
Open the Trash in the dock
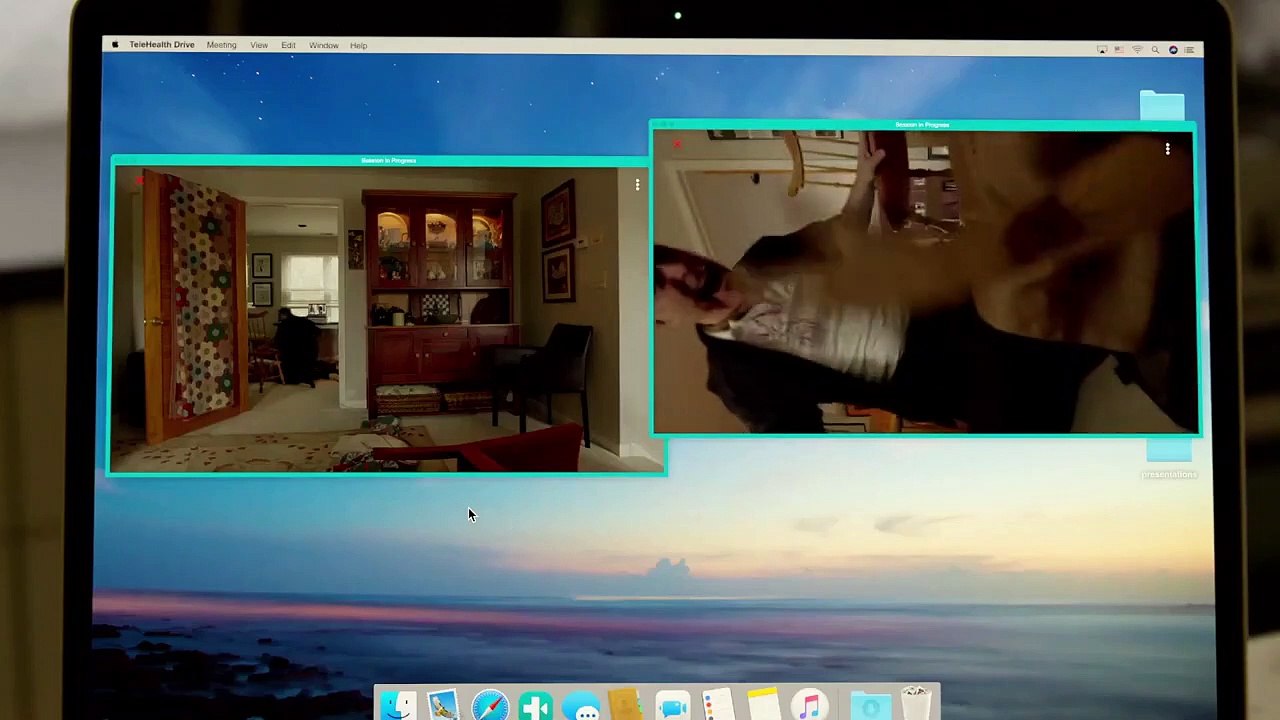[x=915, y=704]
